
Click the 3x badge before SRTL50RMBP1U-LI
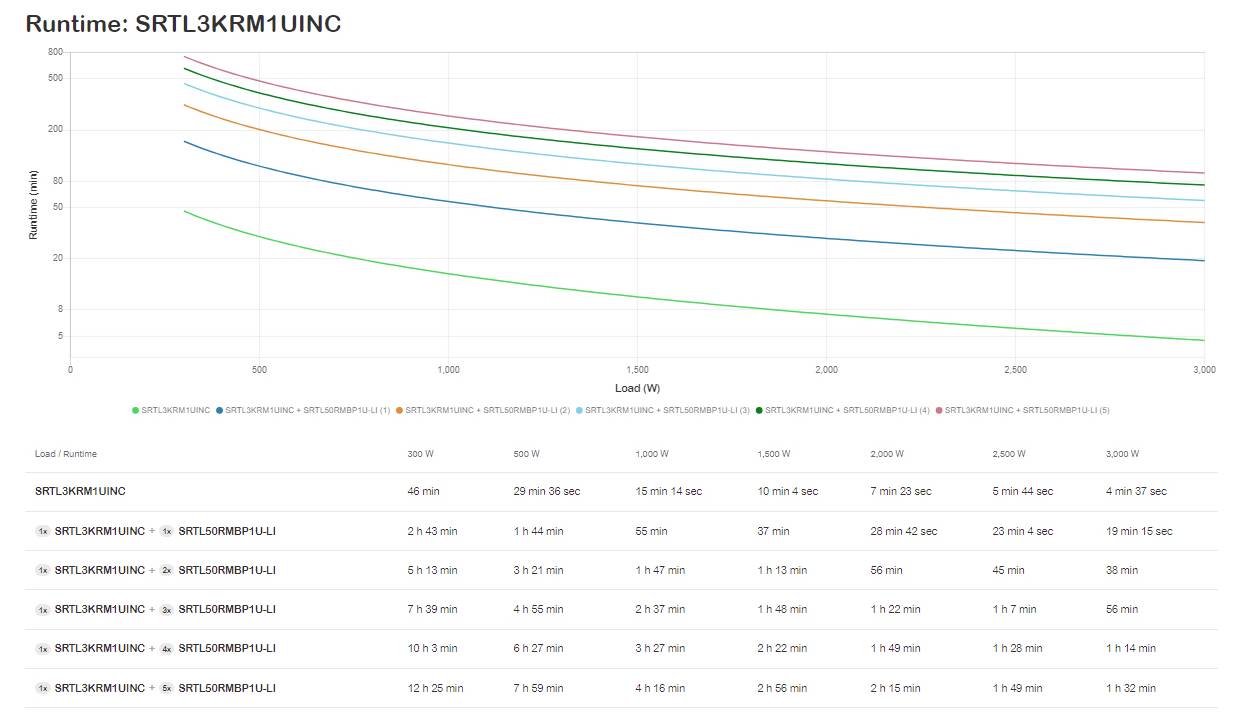pyautogui.click(x=167, y=609)
